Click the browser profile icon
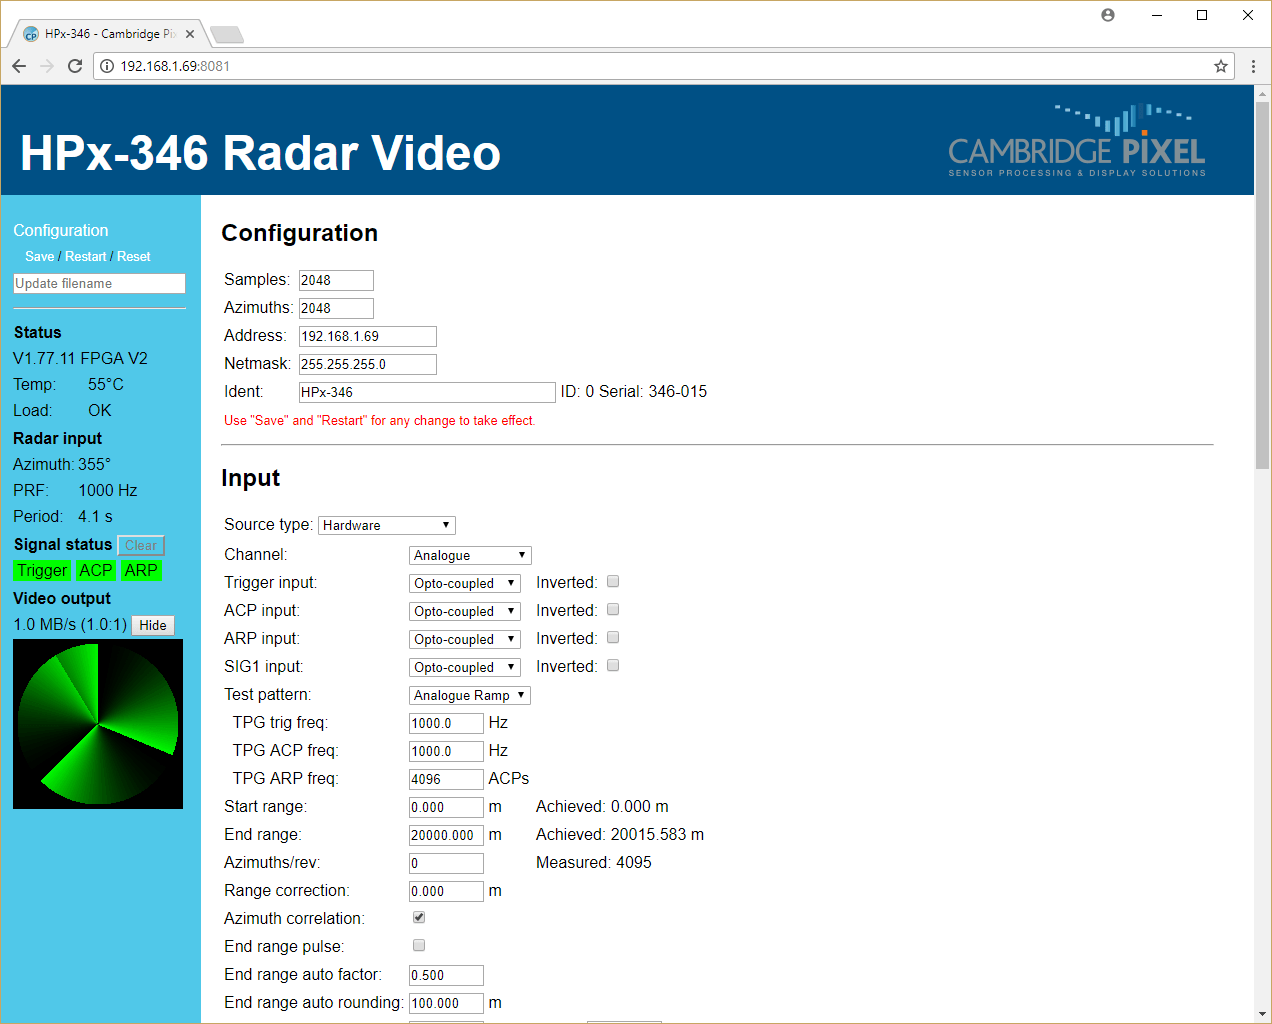The height and width of the screenshot is (1024, 1272). click(x=1107, y=15)
